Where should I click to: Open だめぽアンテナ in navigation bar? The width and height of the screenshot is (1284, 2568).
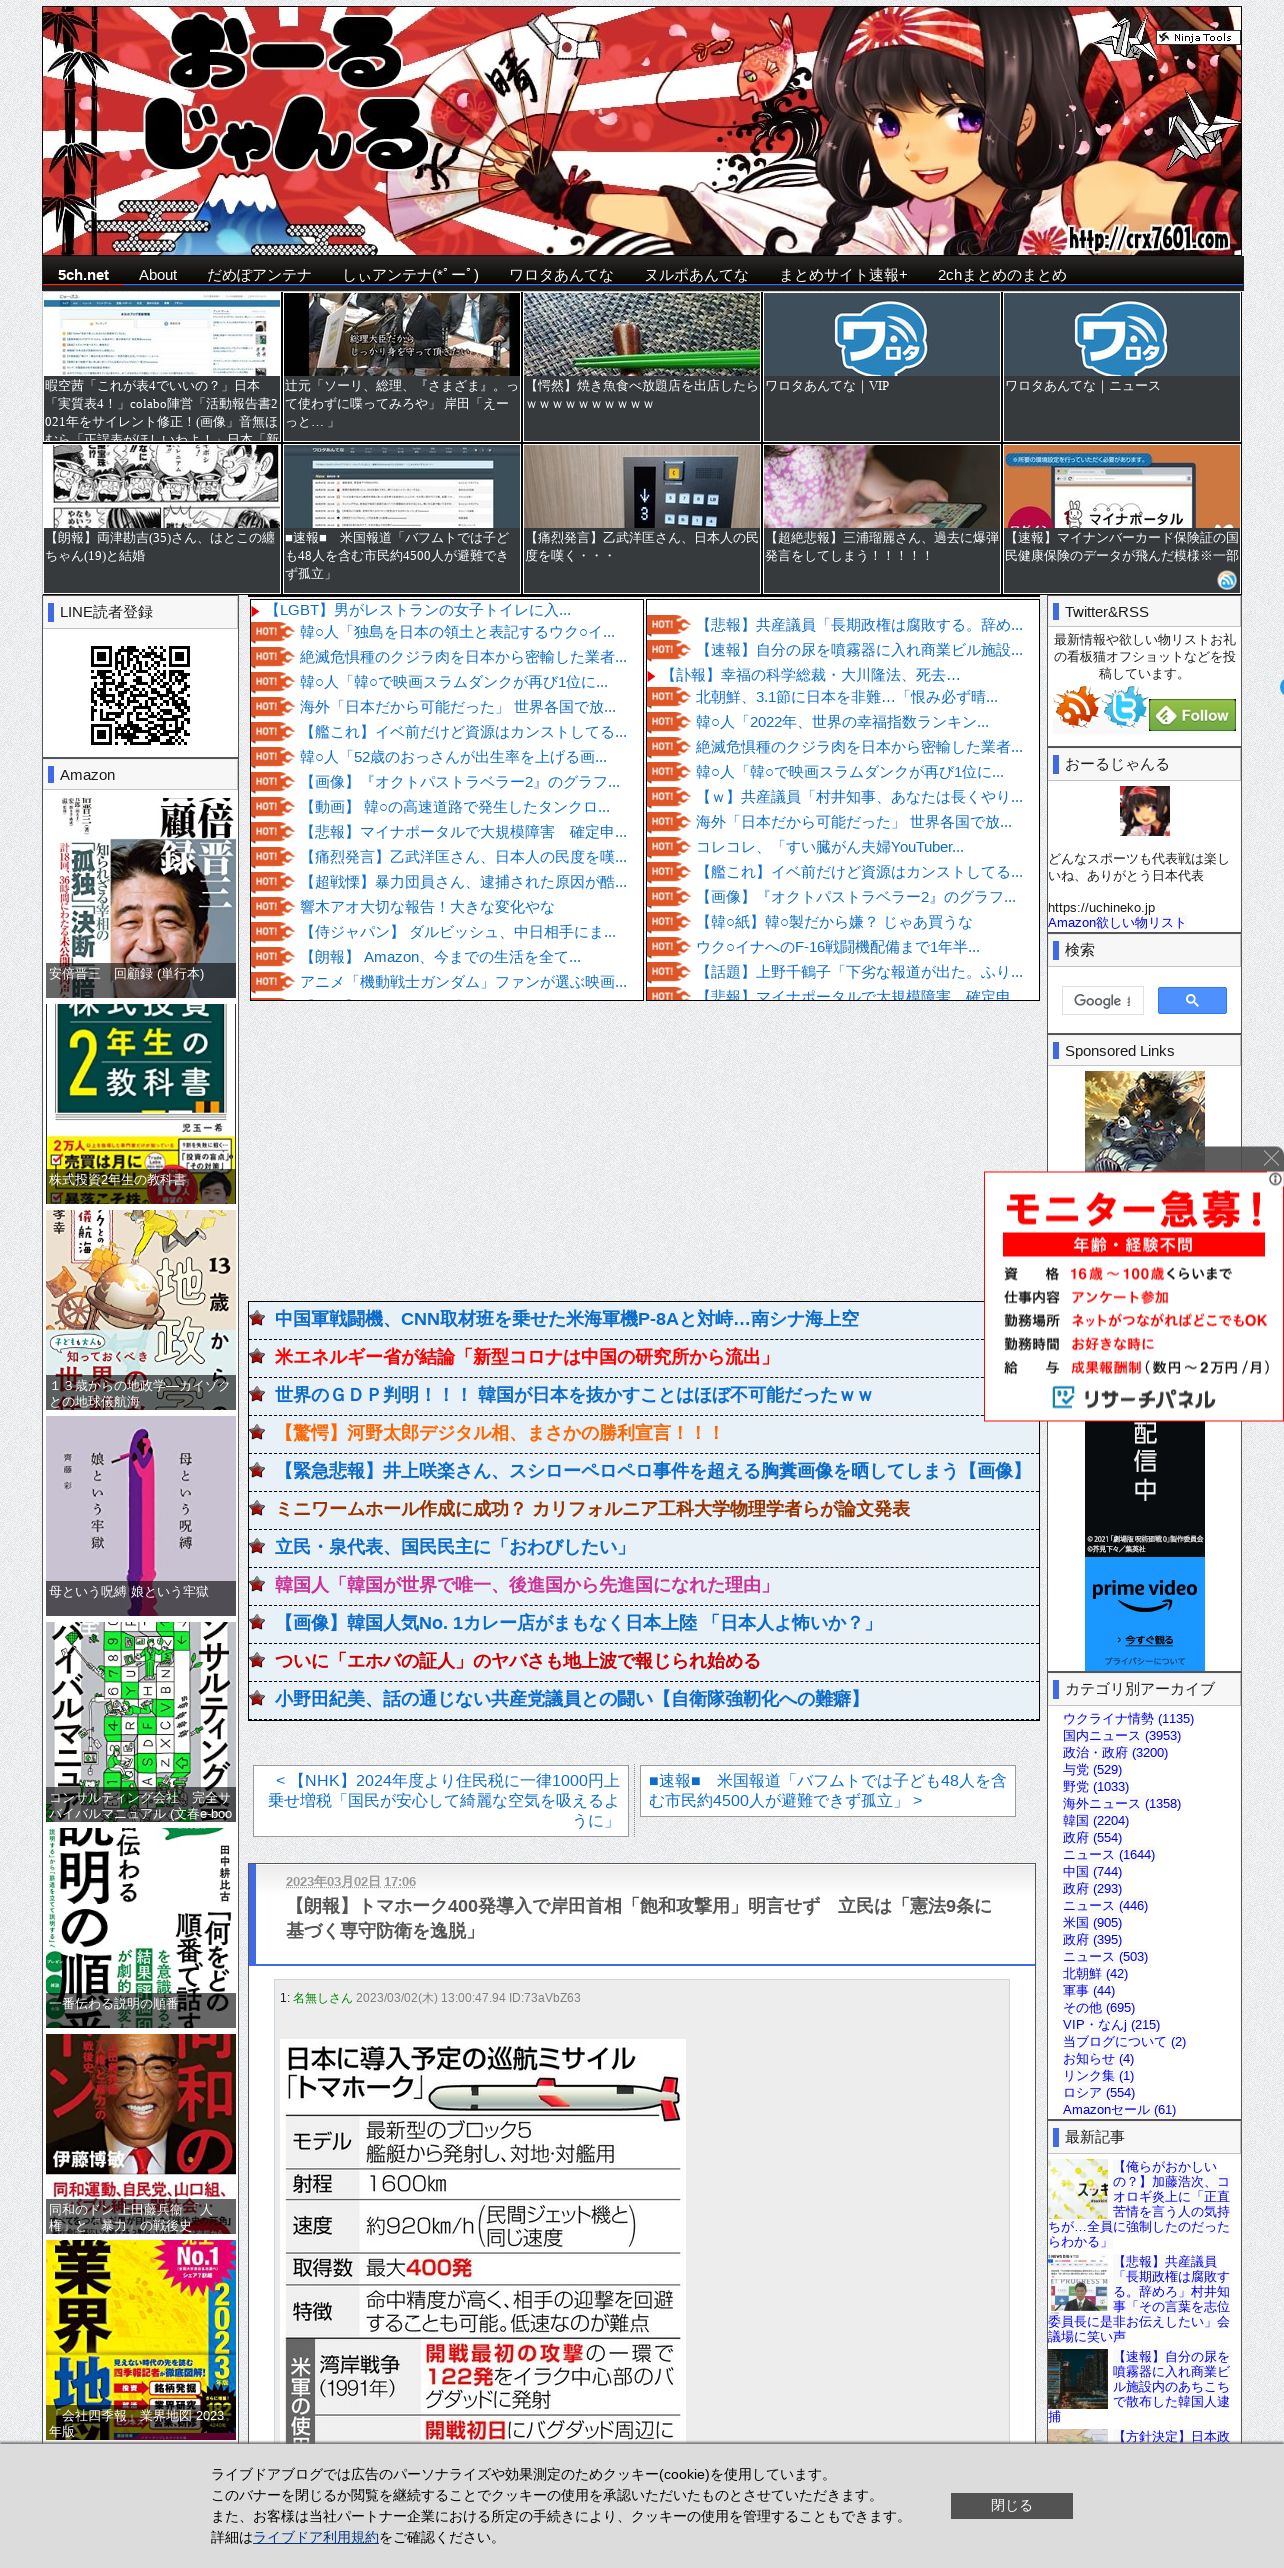pos(259,275)
